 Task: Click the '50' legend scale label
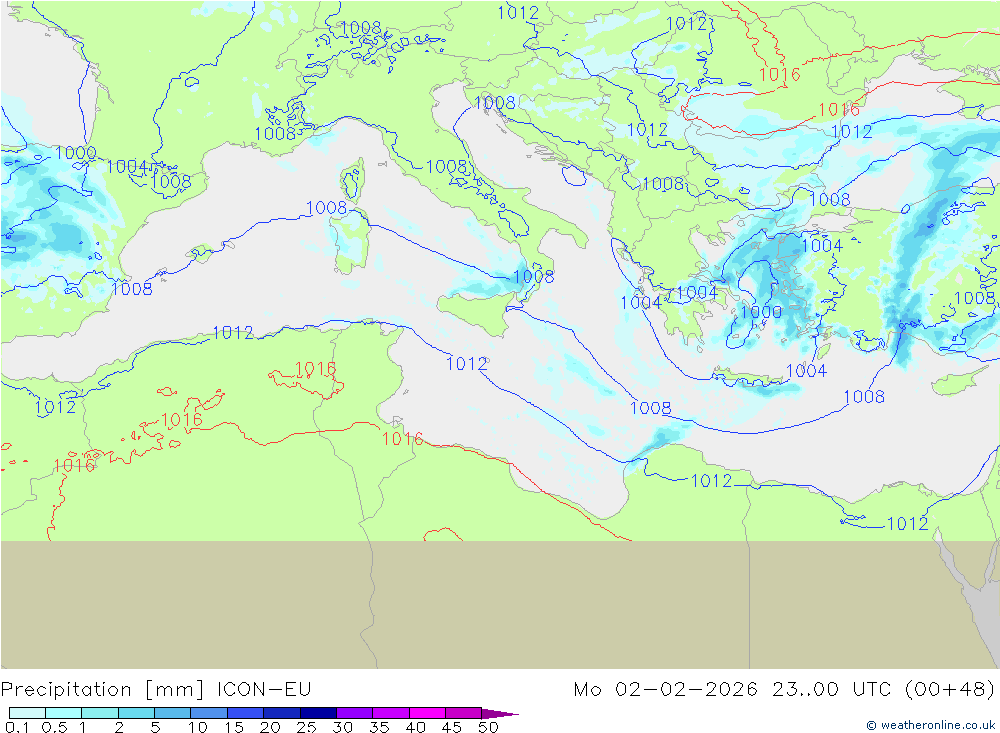tap(488, 727)
